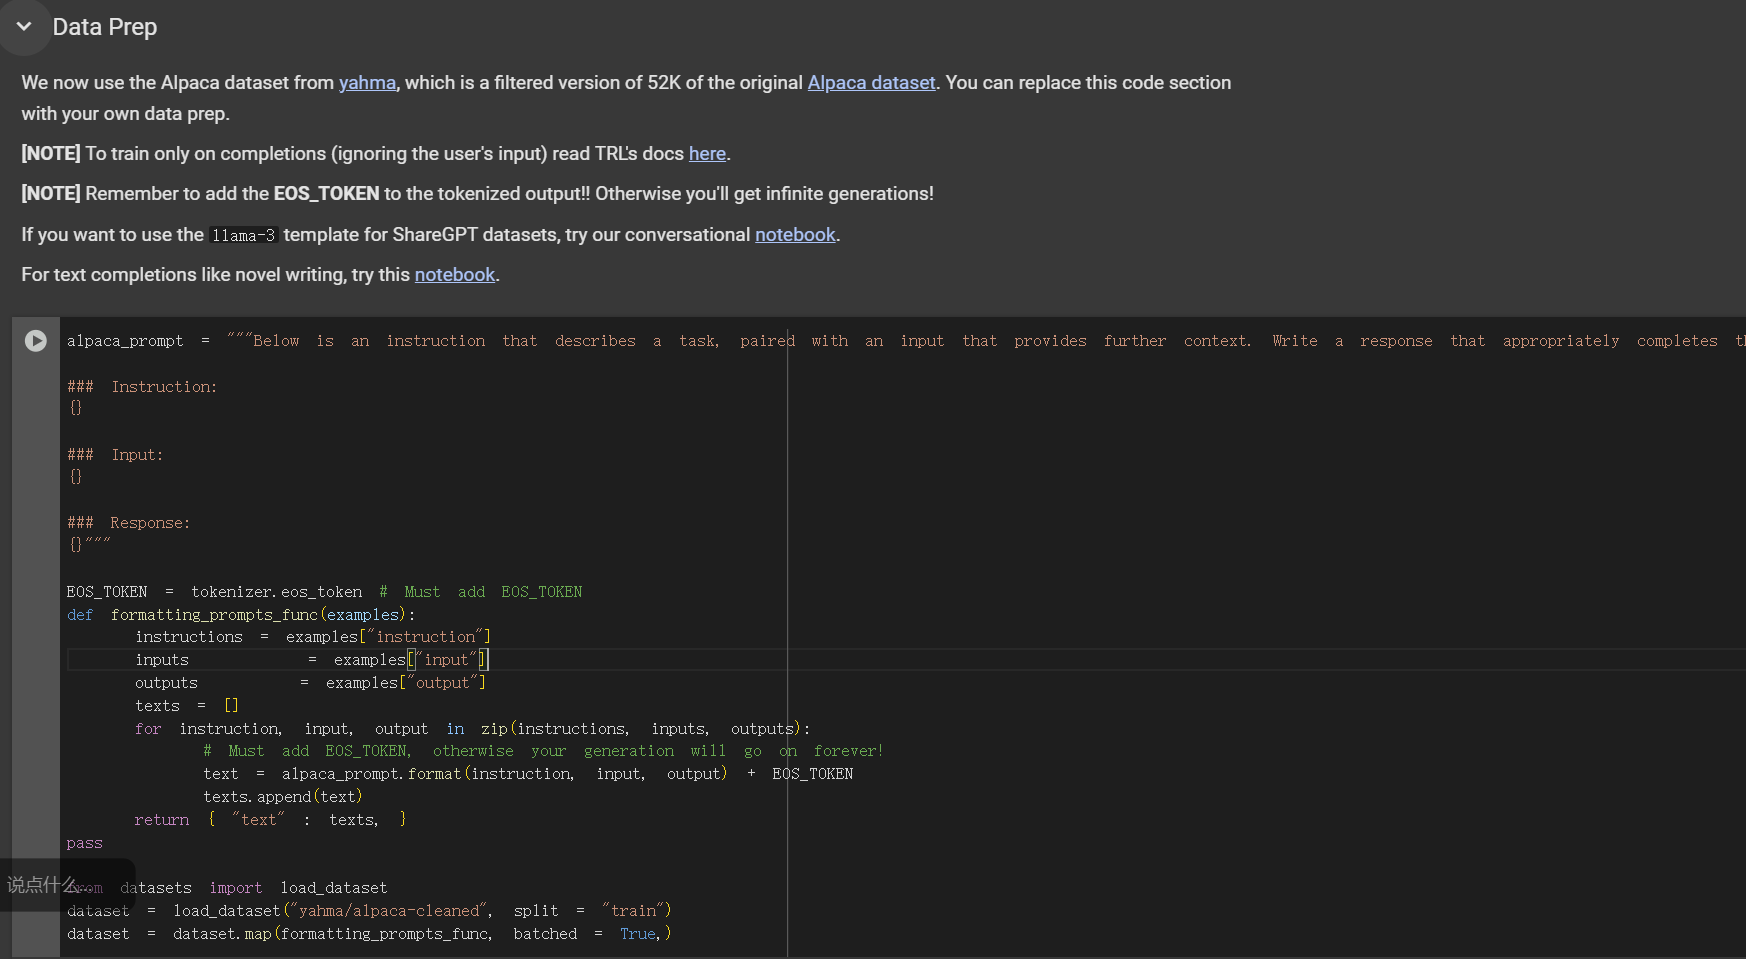Click the '### Input:' line
This screenshot has width=1746, height=959.
click(x=115, y=455)
